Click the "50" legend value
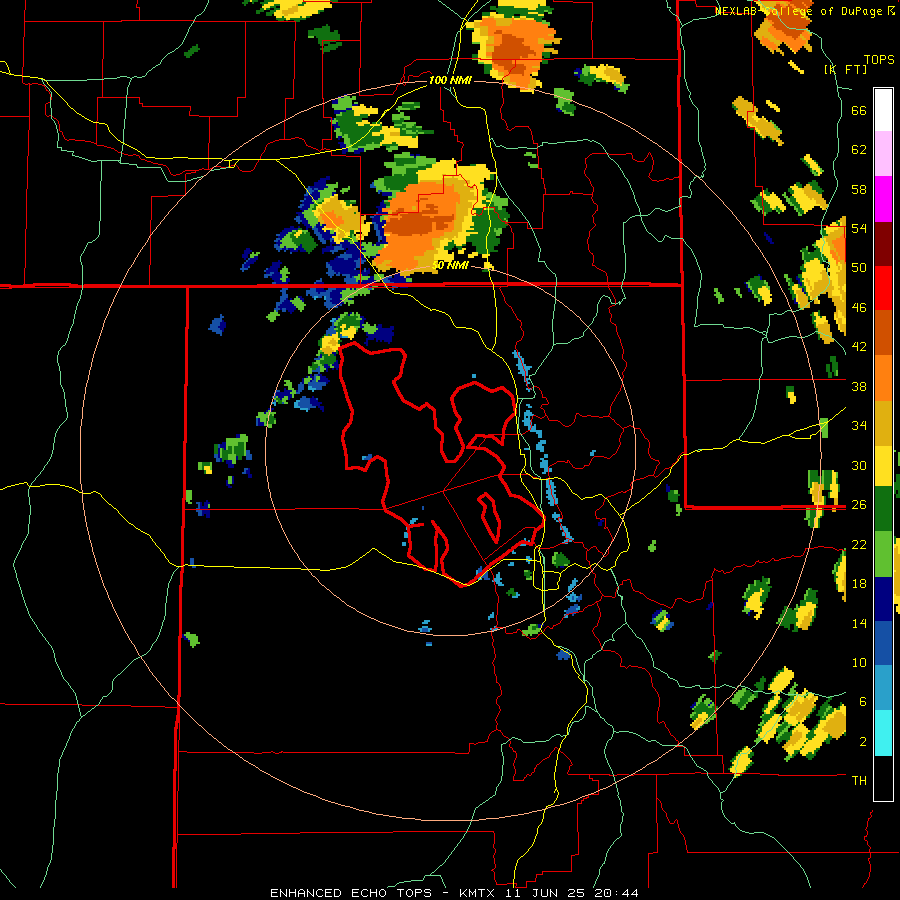 [859, 268]
